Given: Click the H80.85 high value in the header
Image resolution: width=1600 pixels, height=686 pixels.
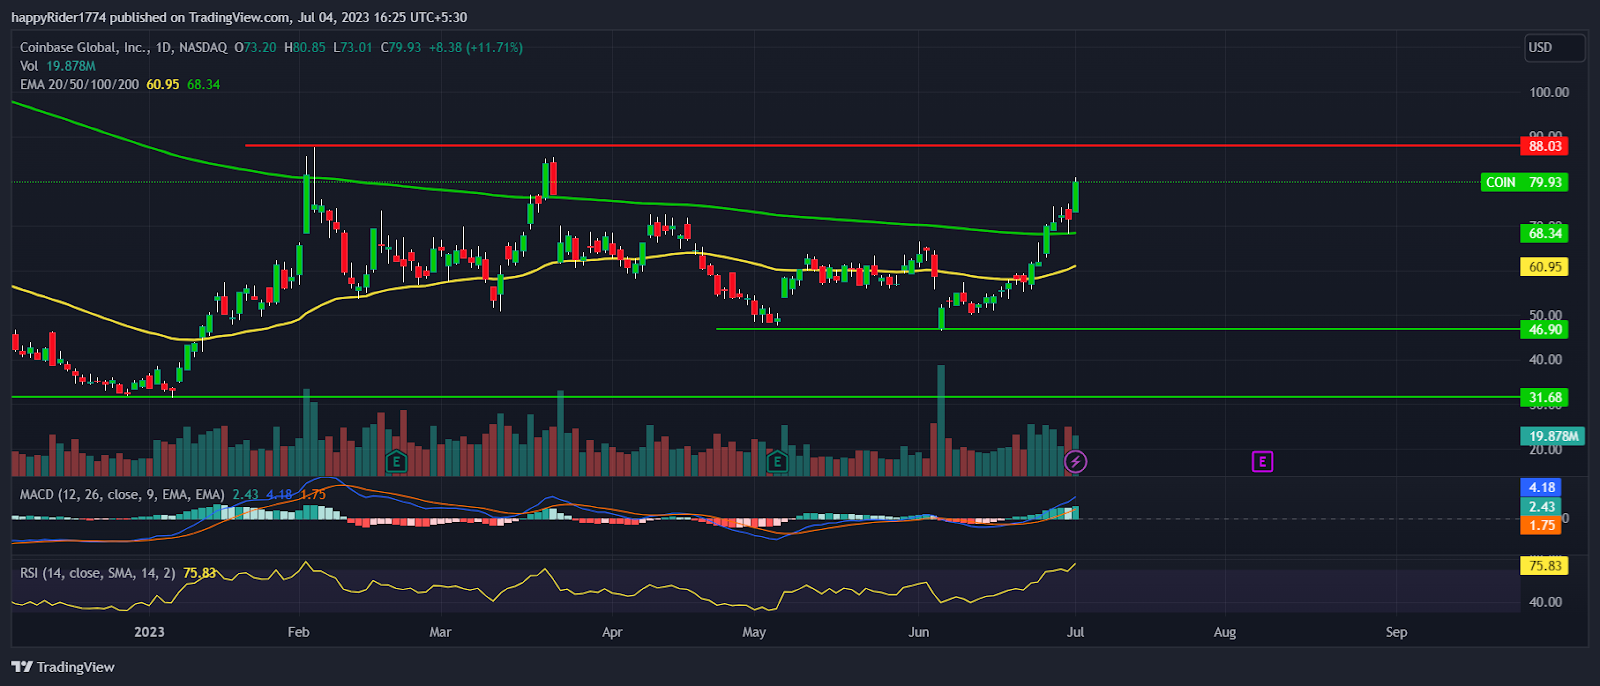Looking at the screenshot, I should 305,47.
